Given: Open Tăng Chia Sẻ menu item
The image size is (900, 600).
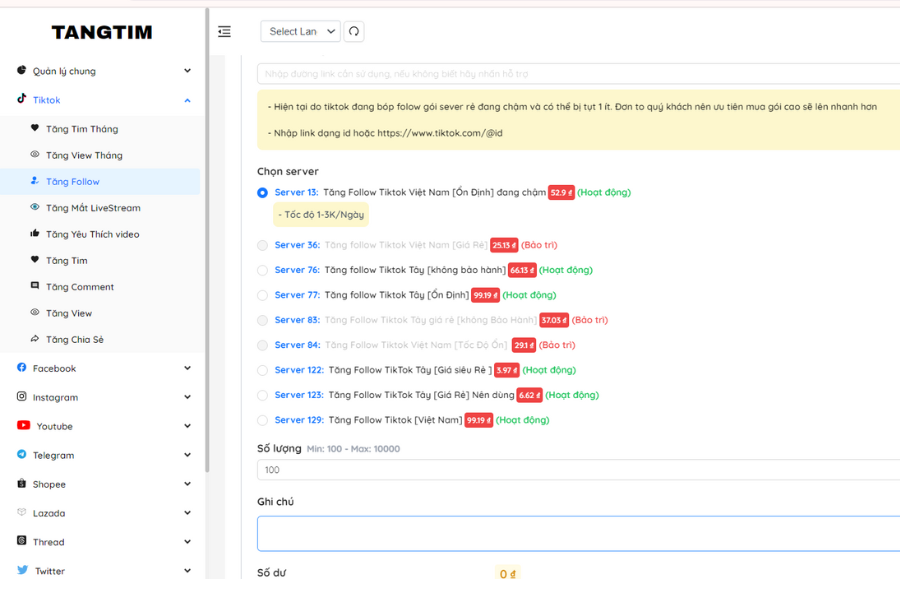Looking at the screenshot, I should pos(100,339).
